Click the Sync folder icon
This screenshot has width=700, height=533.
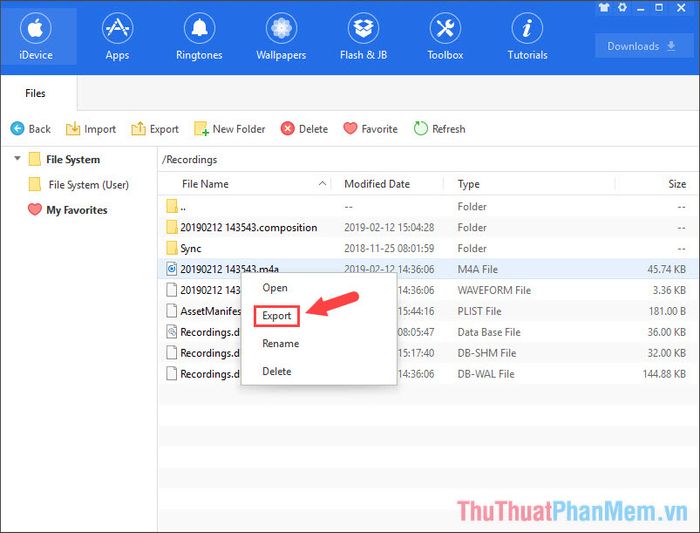(171, 248)
